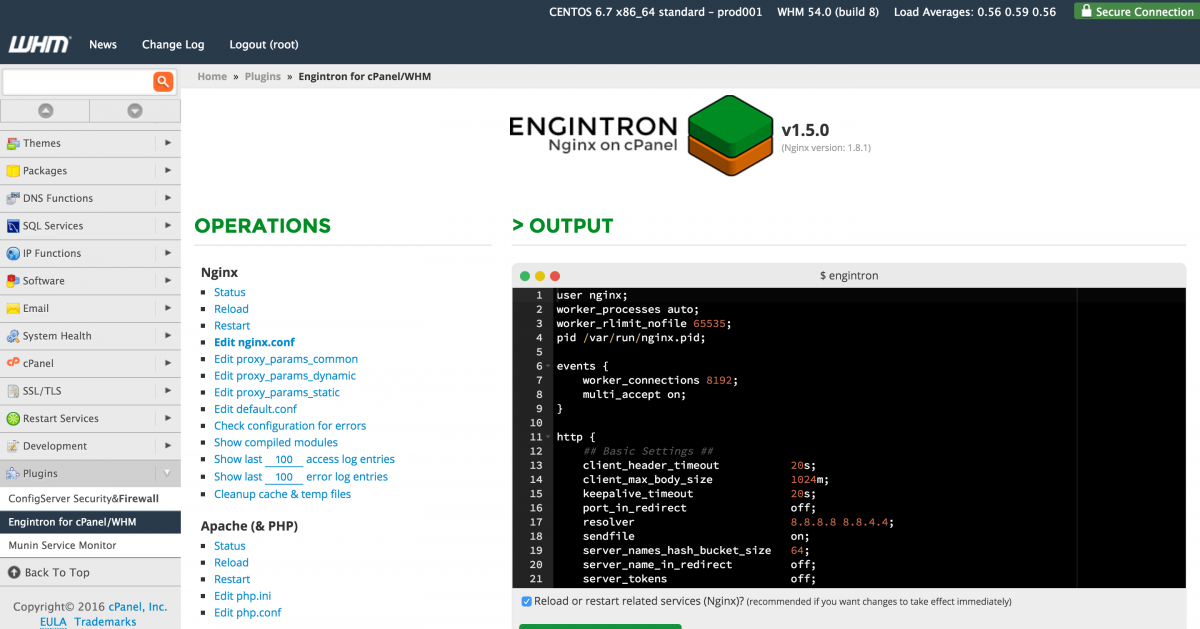Open the cPanel, Inc. copyright link
This screenshot has height=629, width=1200.
coord(138,606)
